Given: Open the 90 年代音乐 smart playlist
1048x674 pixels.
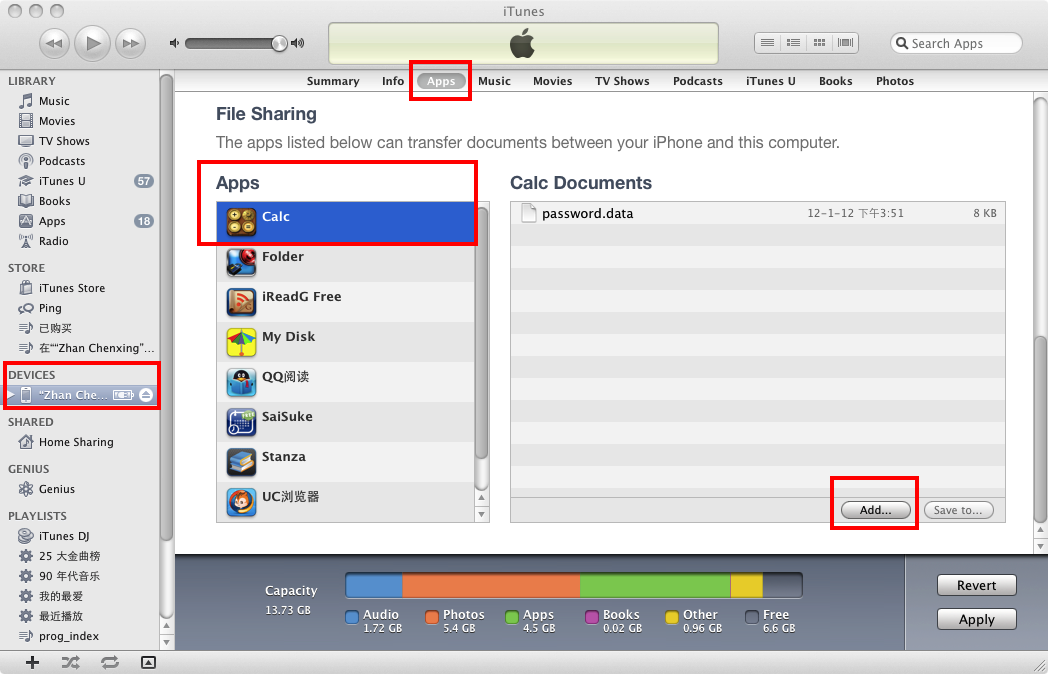Looking at the screenshot, I should pyautogui.click(x=80, y=576).
